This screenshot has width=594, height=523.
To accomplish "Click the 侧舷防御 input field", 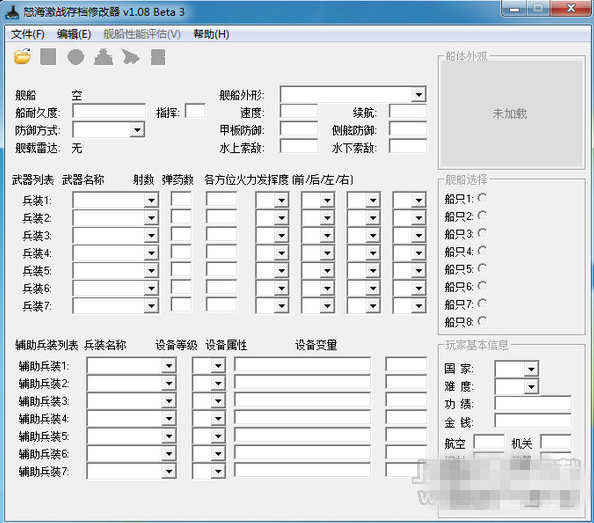I will 408,129.
